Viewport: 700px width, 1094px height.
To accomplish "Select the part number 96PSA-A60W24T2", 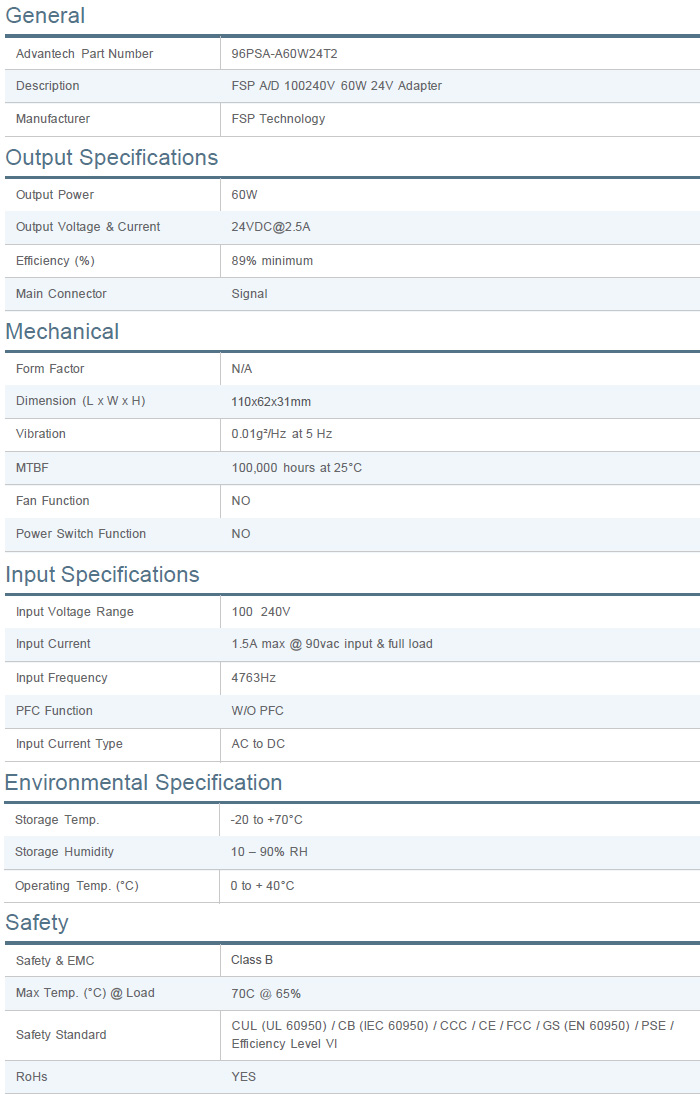I will click(291, 54).
